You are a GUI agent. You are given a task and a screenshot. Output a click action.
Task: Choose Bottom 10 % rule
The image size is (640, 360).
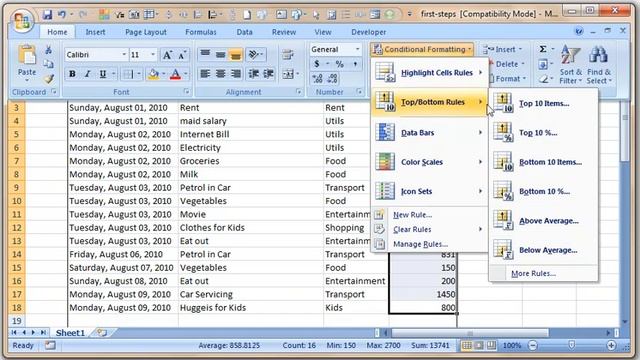(x=543, y=191)
